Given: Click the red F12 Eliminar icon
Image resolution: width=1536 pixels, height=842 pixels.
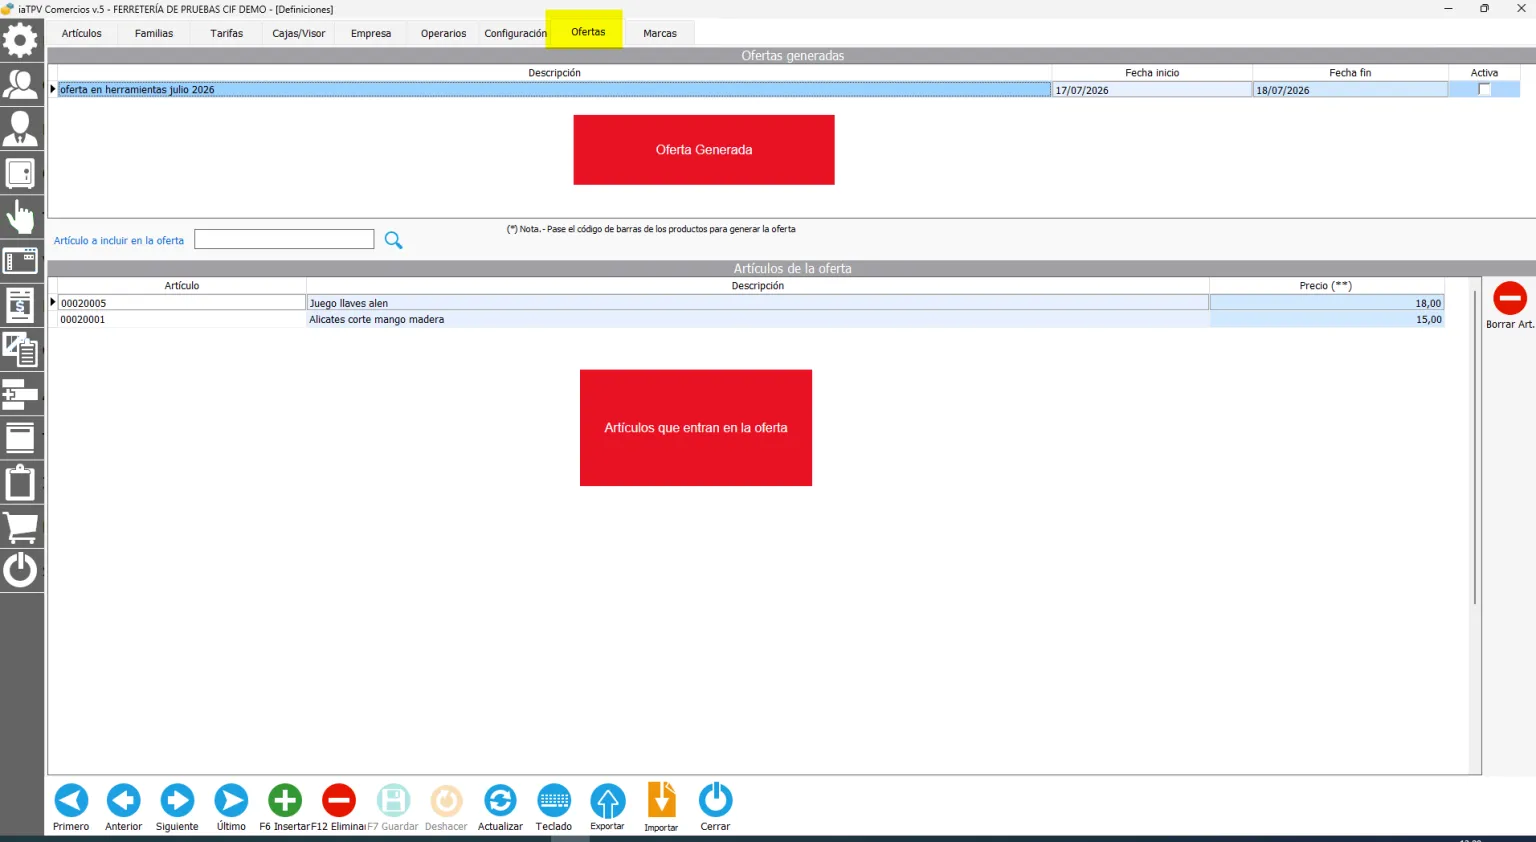Looking at the screenshot, I should pyautogui.click(x=339, y=800).
